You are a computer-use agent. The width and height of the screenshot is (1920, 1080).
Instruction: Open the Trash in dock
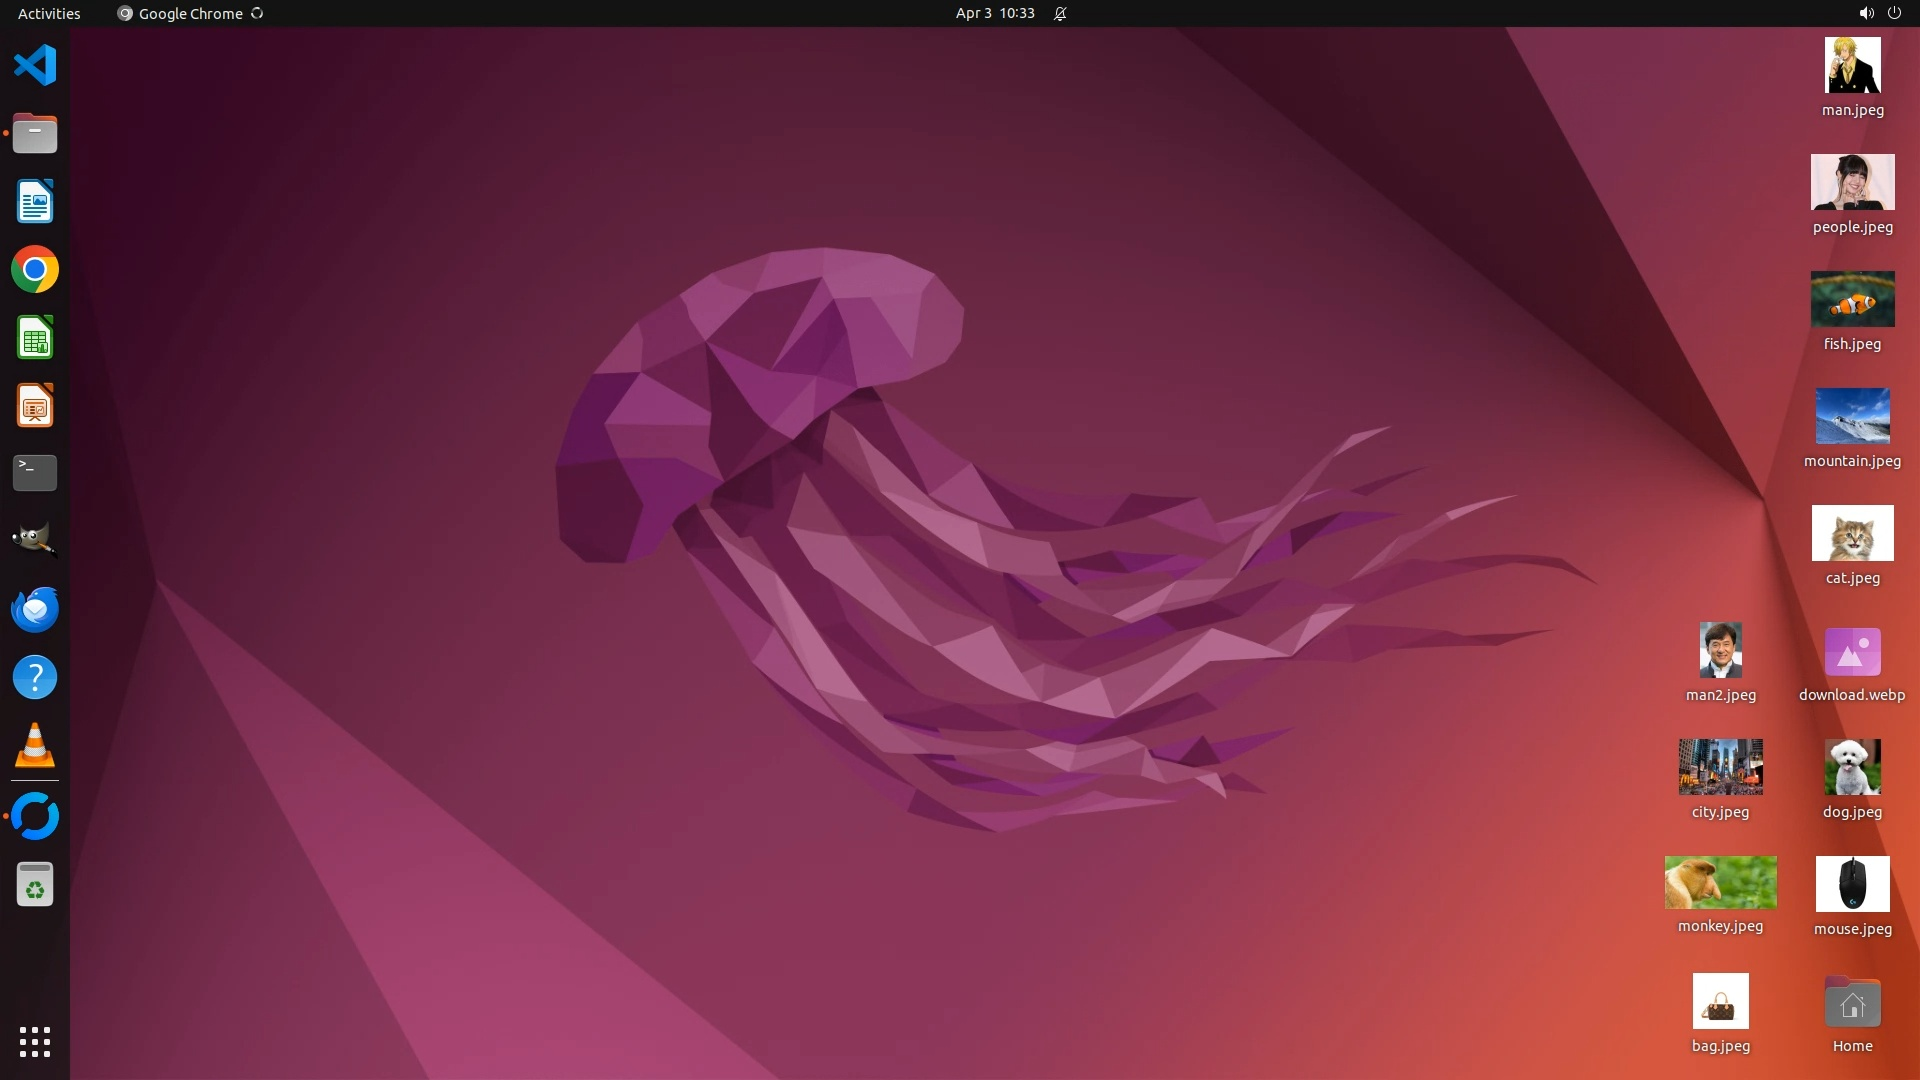click(x=35, y=885)
